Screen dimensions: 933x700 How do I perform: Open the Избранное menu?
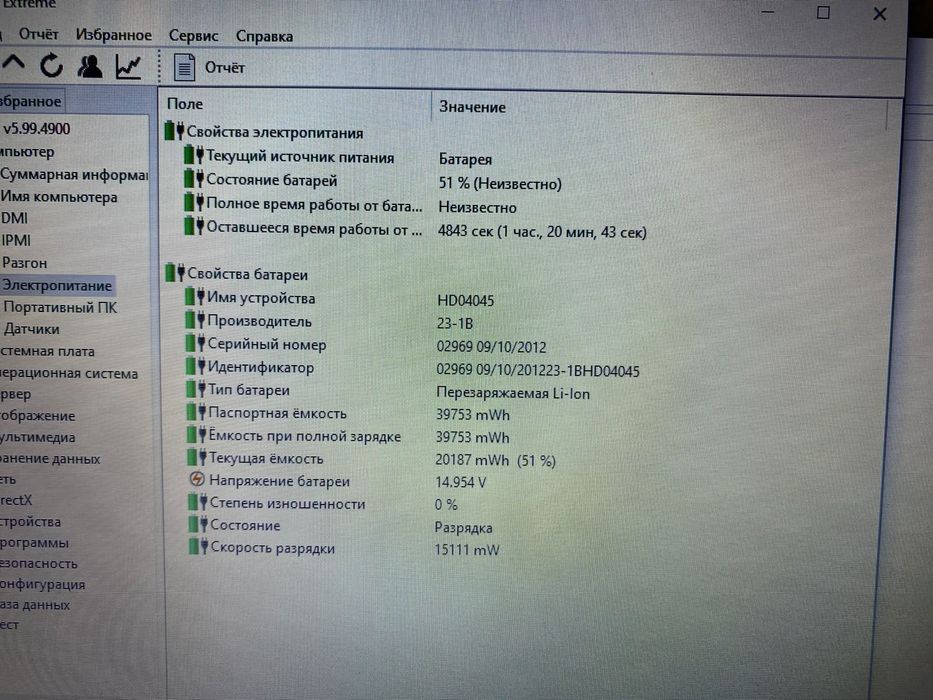pyautogui.click(x=114, y=35)
